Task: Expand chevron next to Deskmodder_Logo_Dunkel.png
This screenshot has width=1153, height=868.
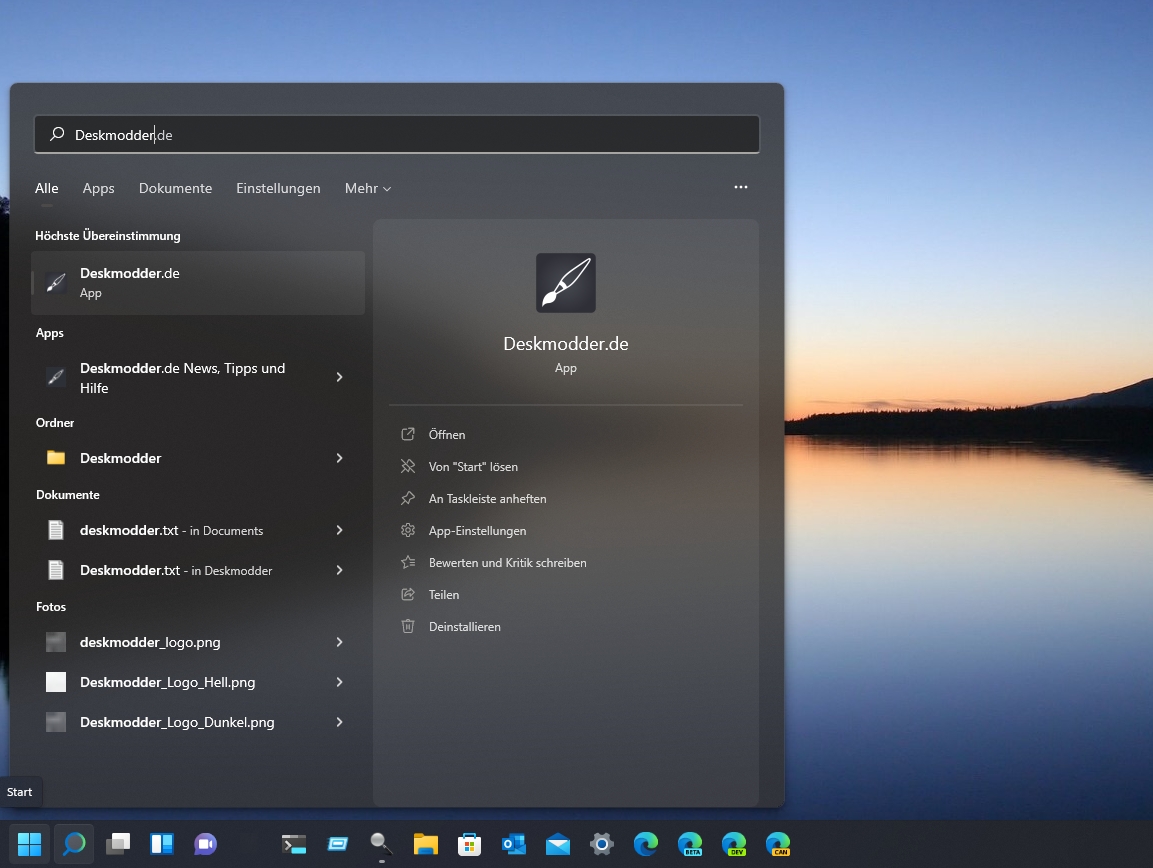Action: 339,722
